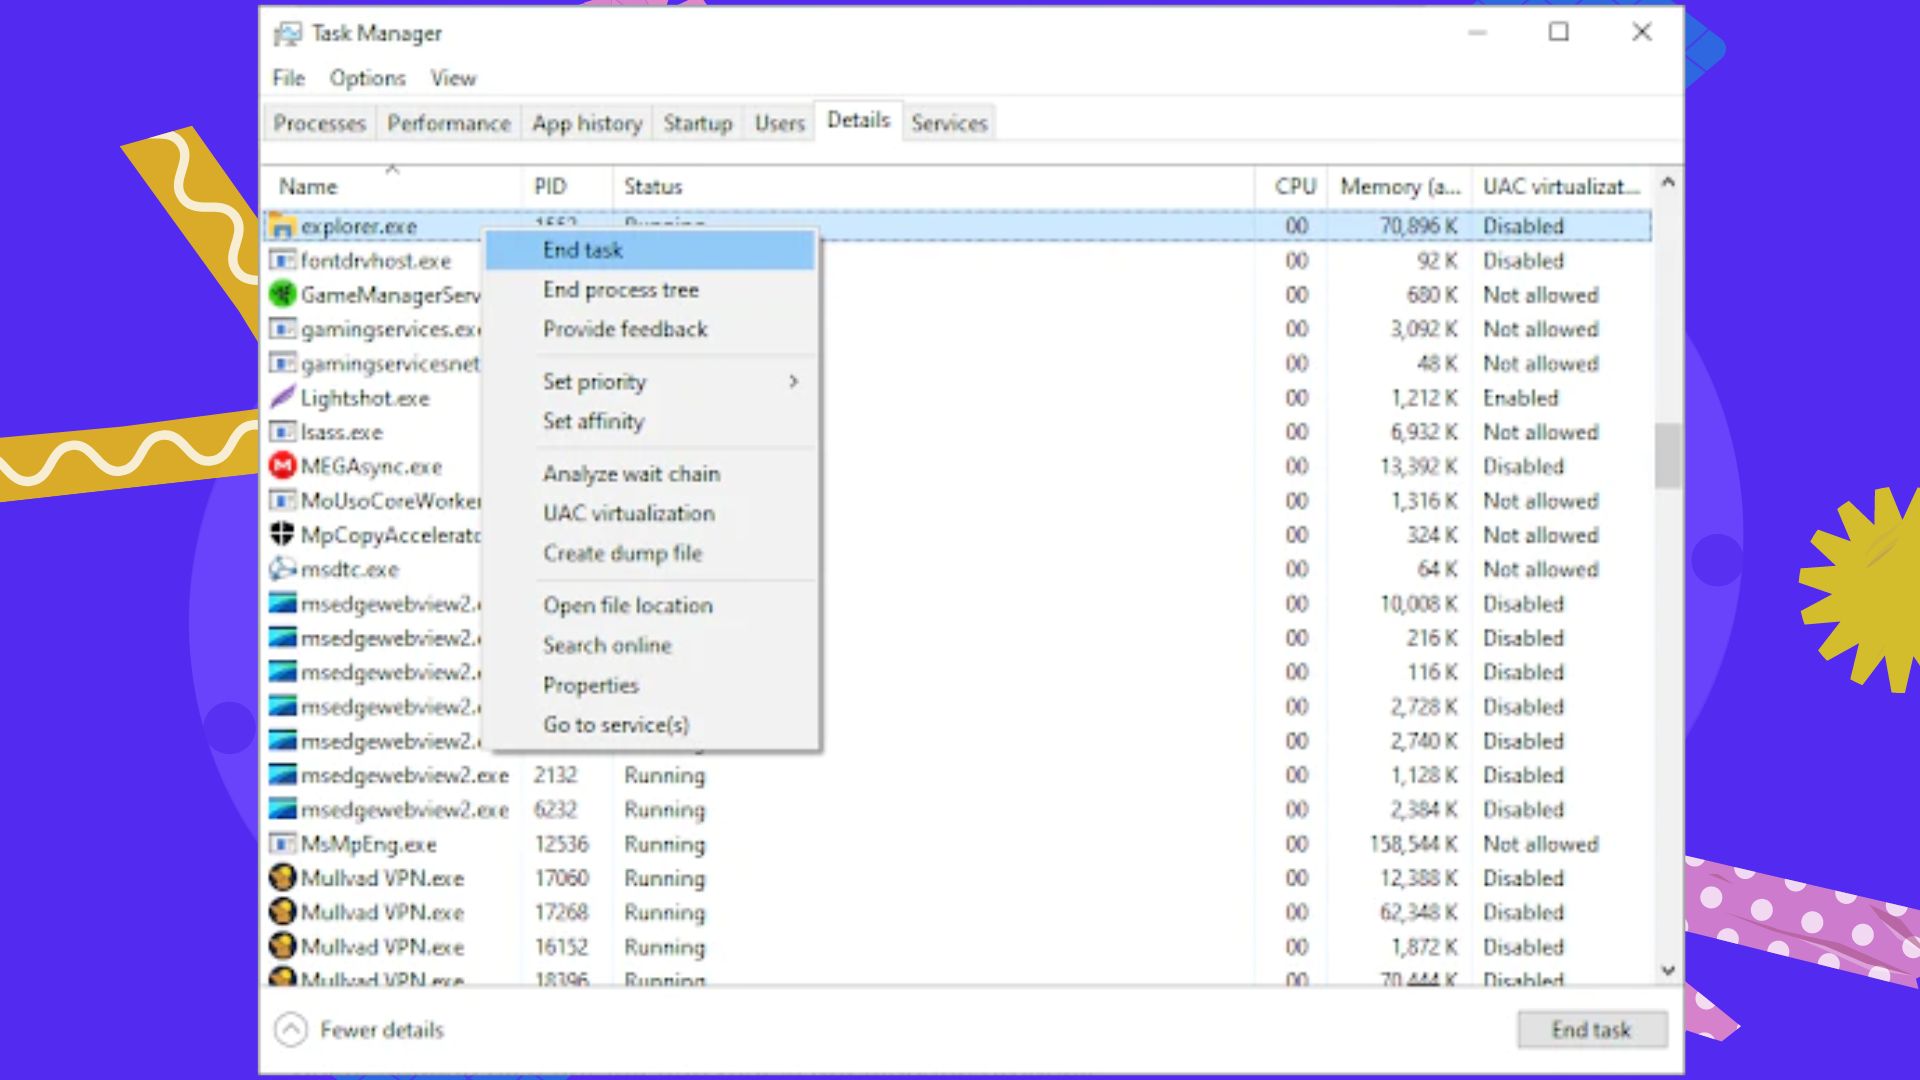This screenshot has height=1080, width=1920.
Task: Click the MpCopyAccelerator shield icon
Action: (283, 535)
